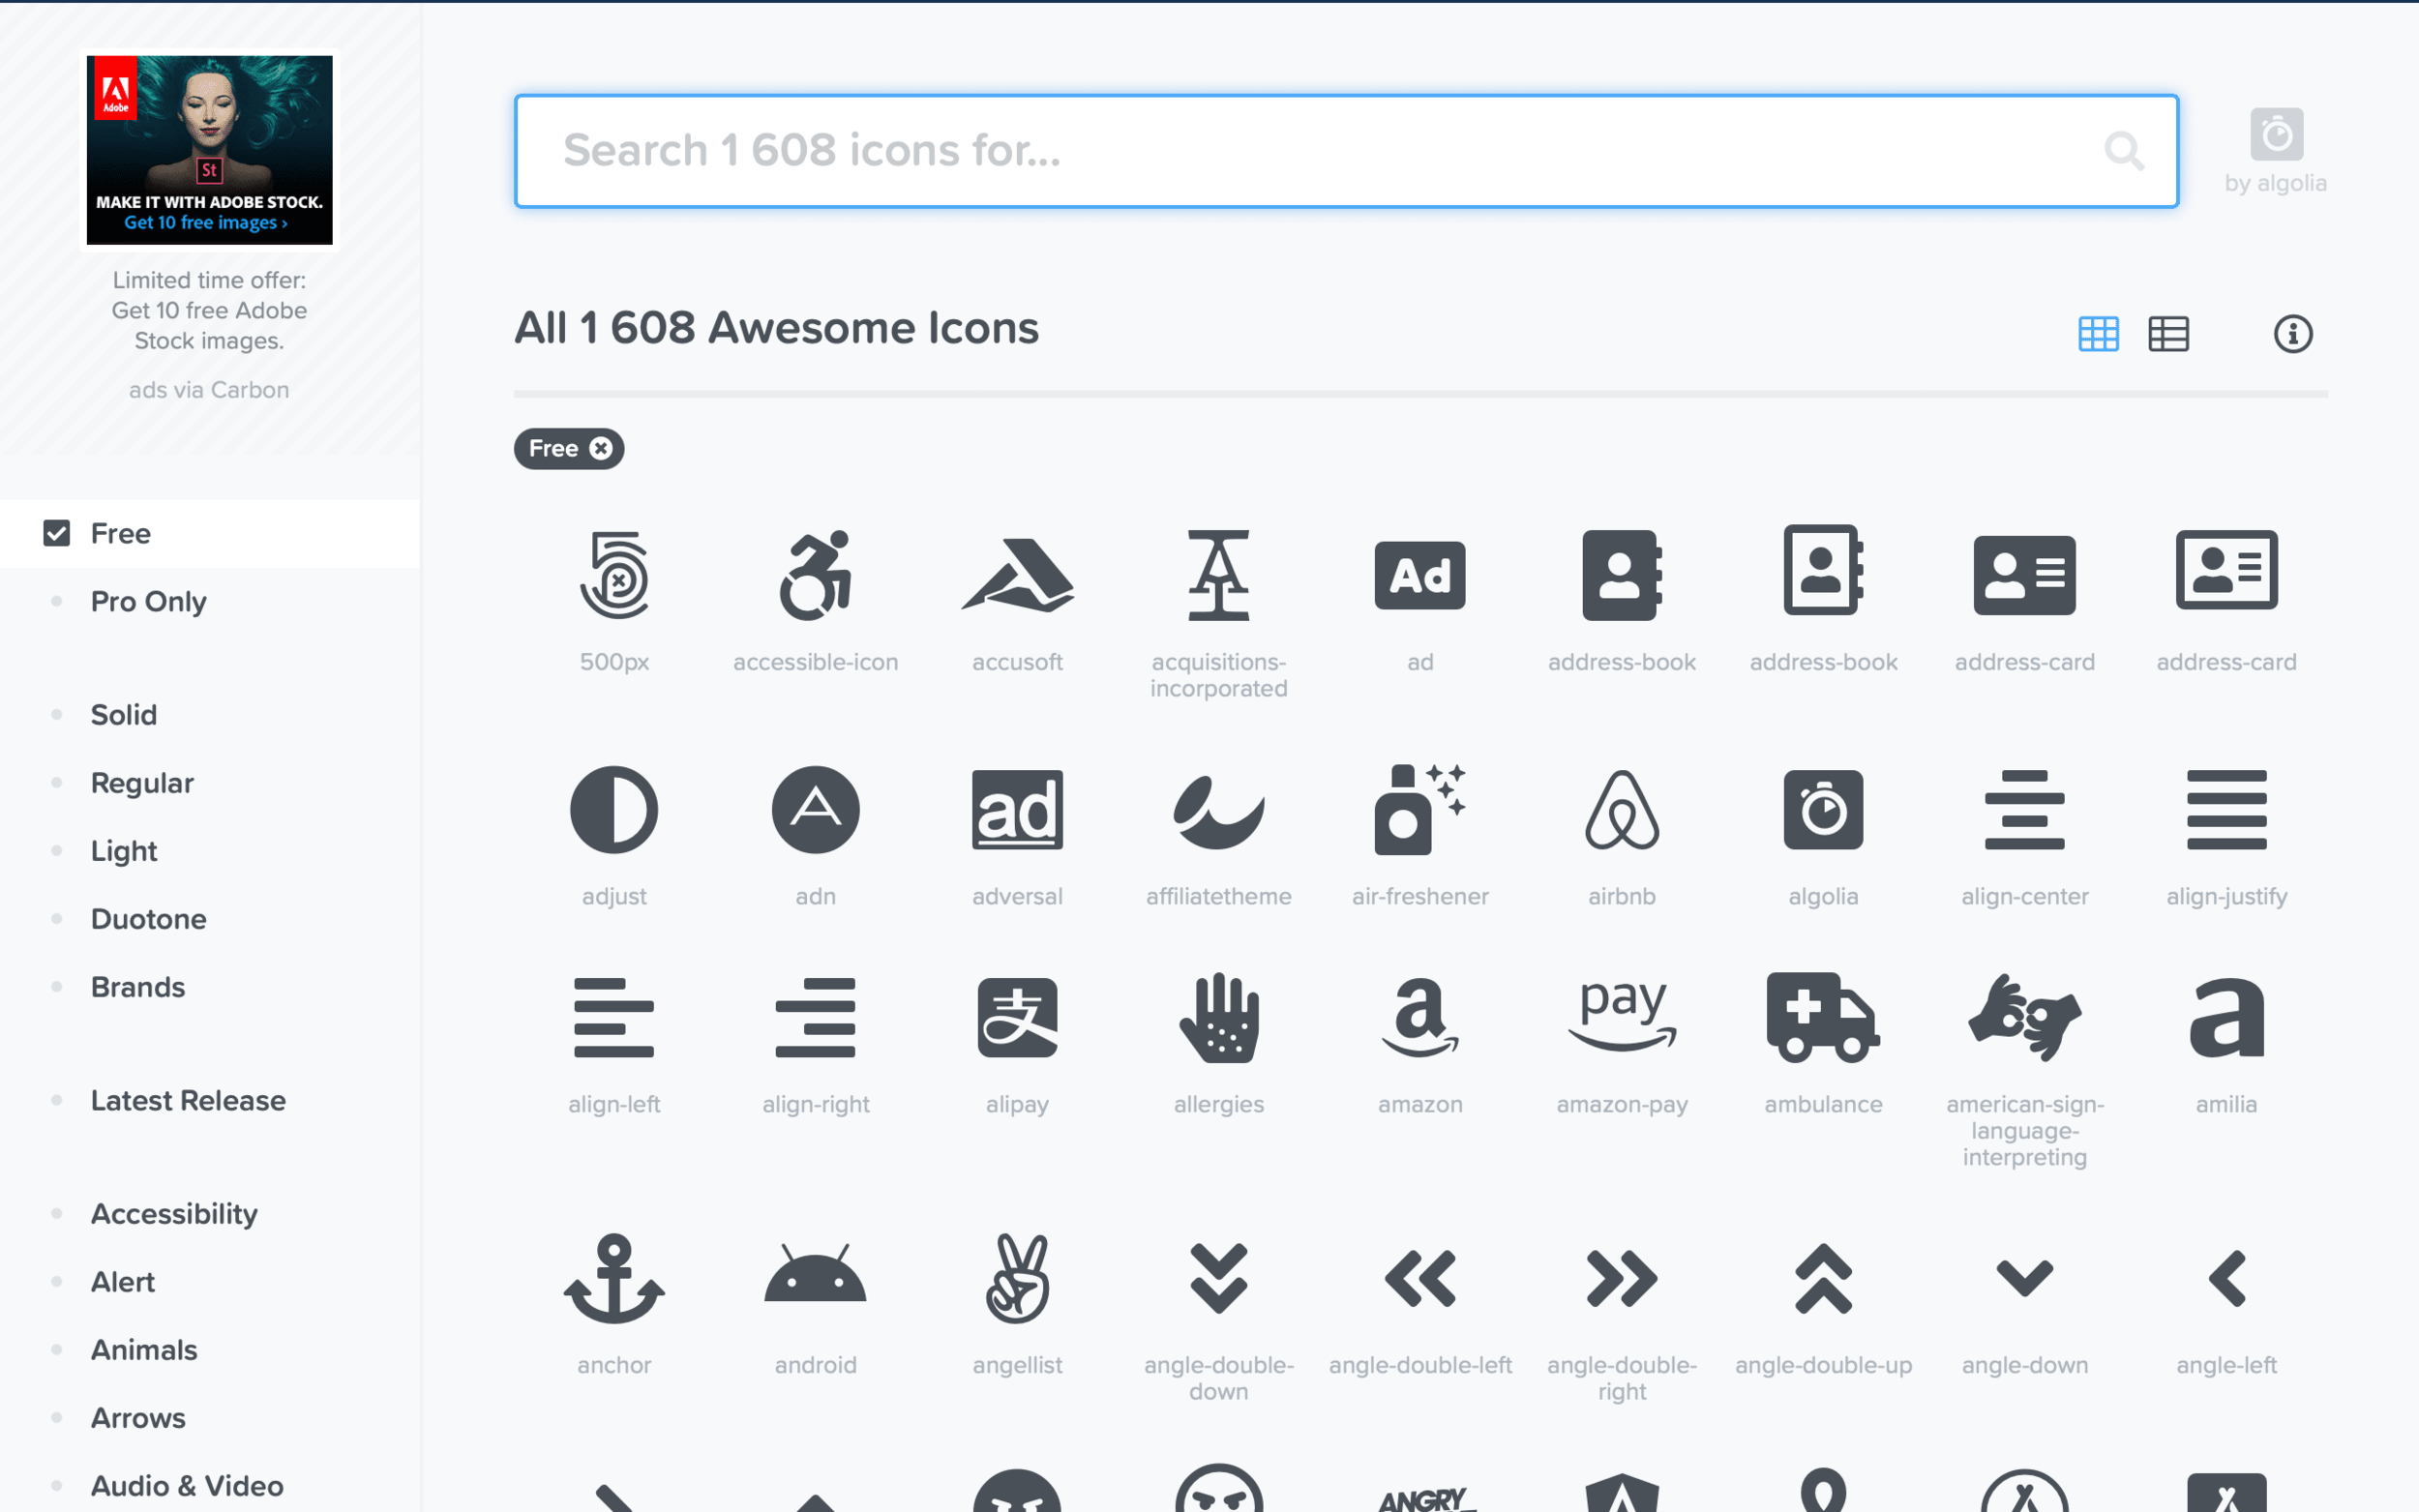Viewport: 2419px width, 1512px height.
Task: Select the Brands style option
Action: click(x=137, y=986)
